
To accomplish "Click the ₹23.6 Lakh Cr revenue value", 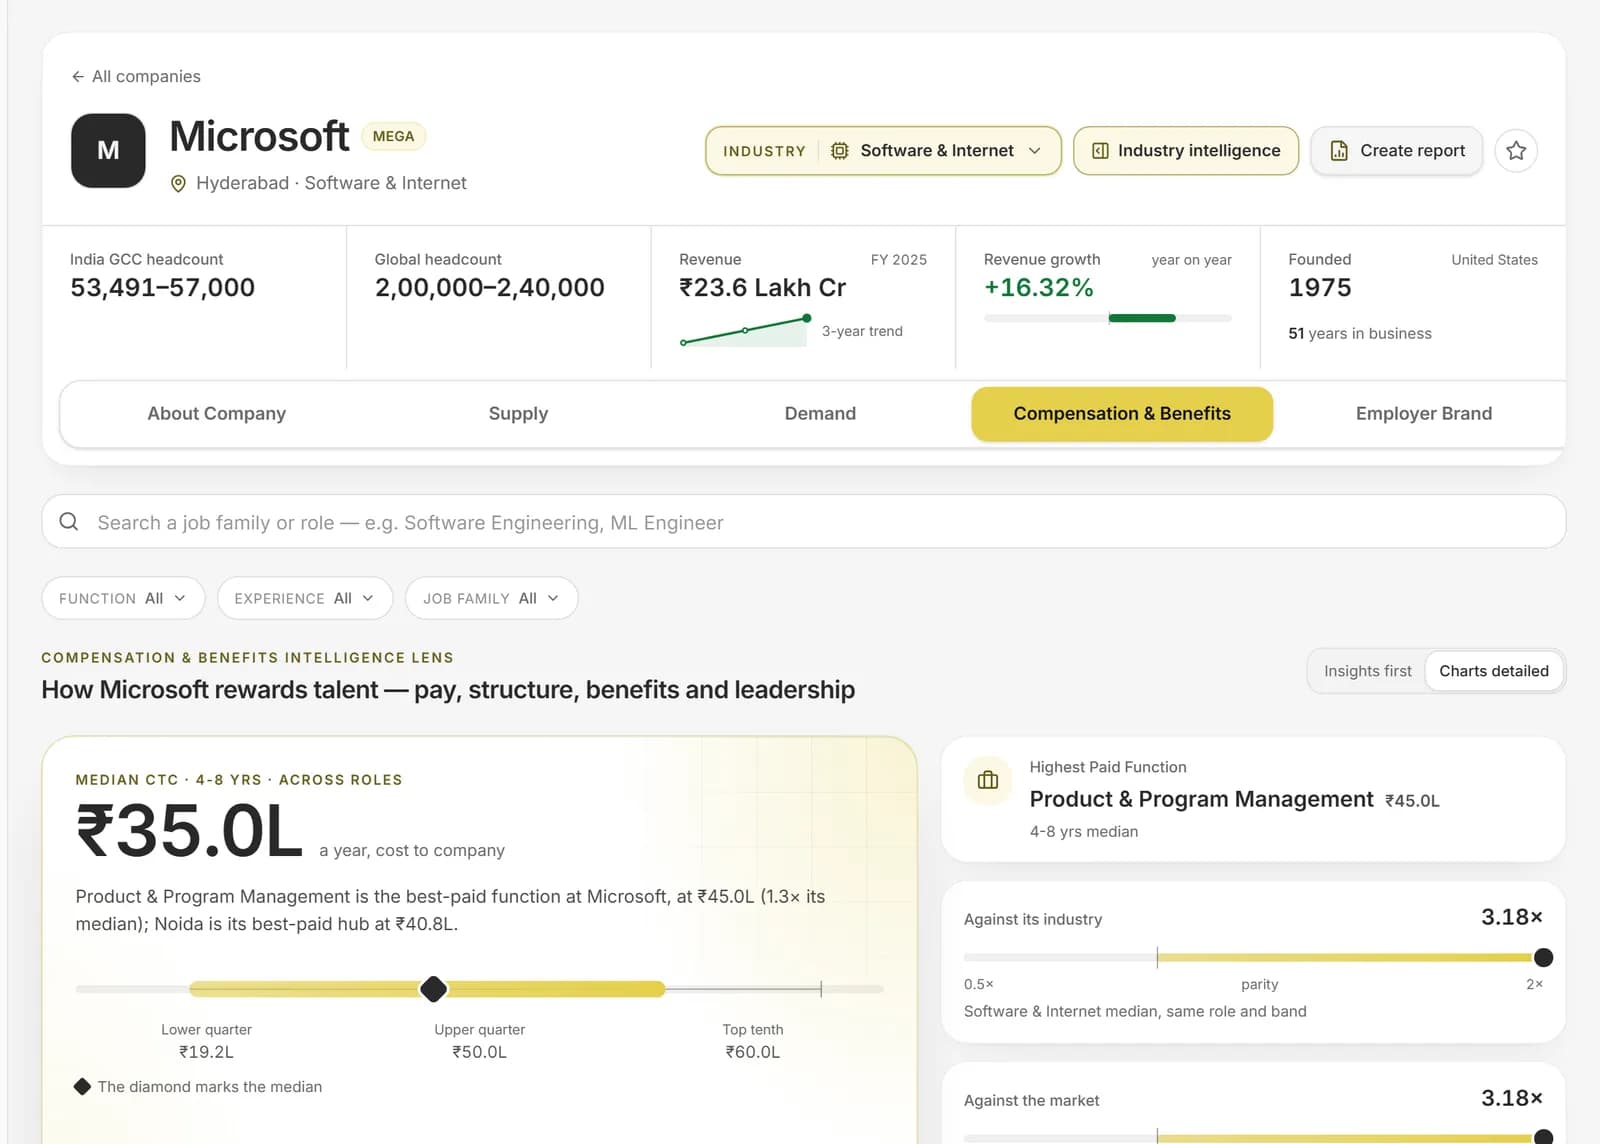I will click(763, 288).
